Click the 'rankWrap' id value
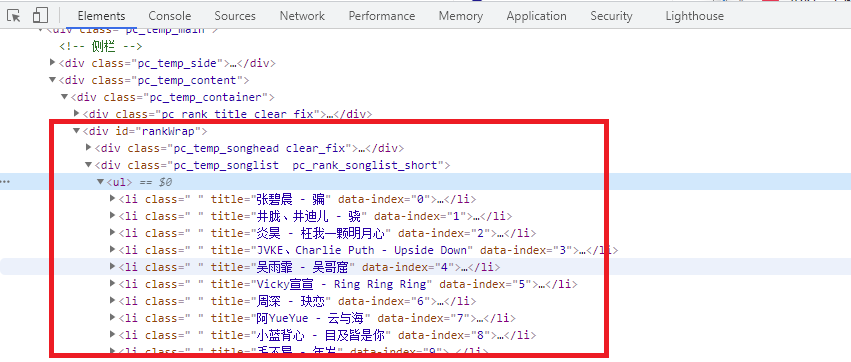Screen dimensions: 851x362 169,131
